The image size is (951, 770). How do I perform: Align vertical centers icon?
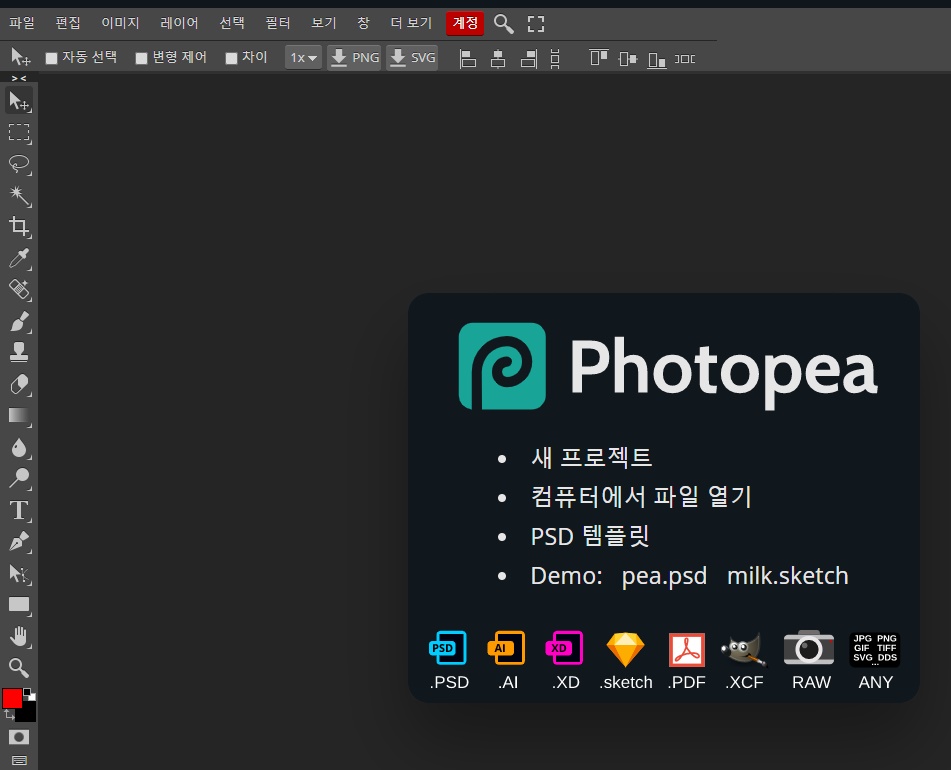pos(628,59)
